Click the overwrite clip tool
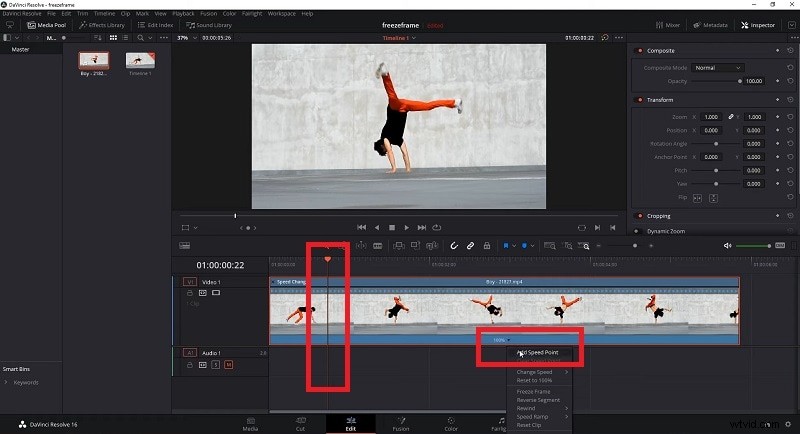Image resolution: width=800 pixels, height=434 pixels. [x=415, y=246]
